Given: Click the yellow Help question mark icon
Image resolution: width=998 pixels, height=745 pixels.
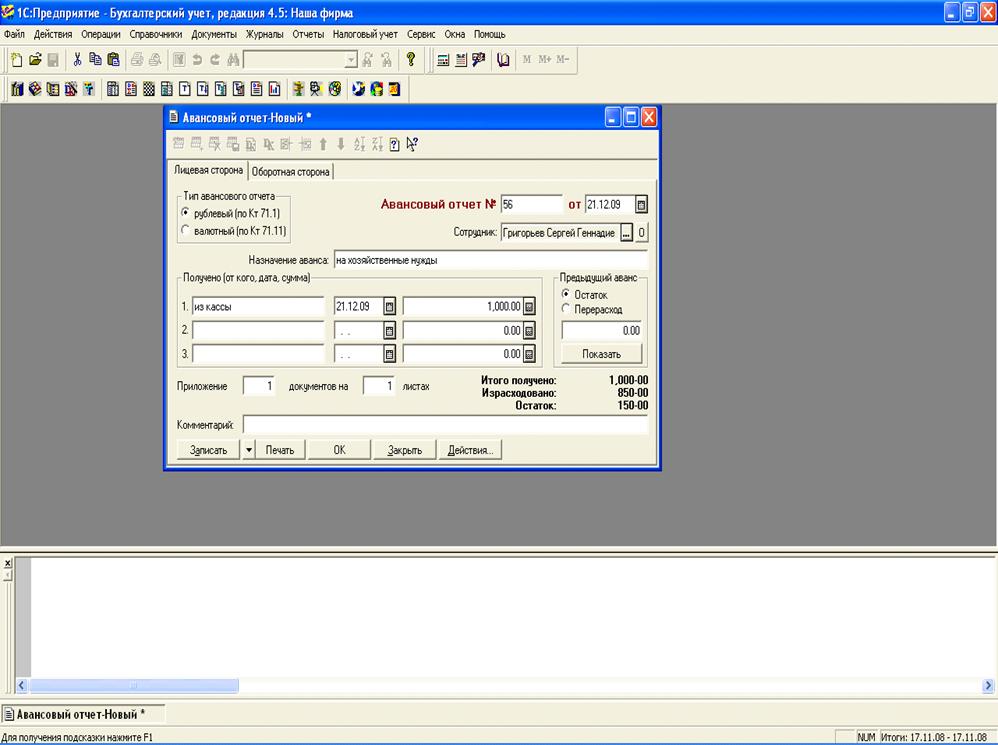Looking at the screenshot, I should [410, 60].
